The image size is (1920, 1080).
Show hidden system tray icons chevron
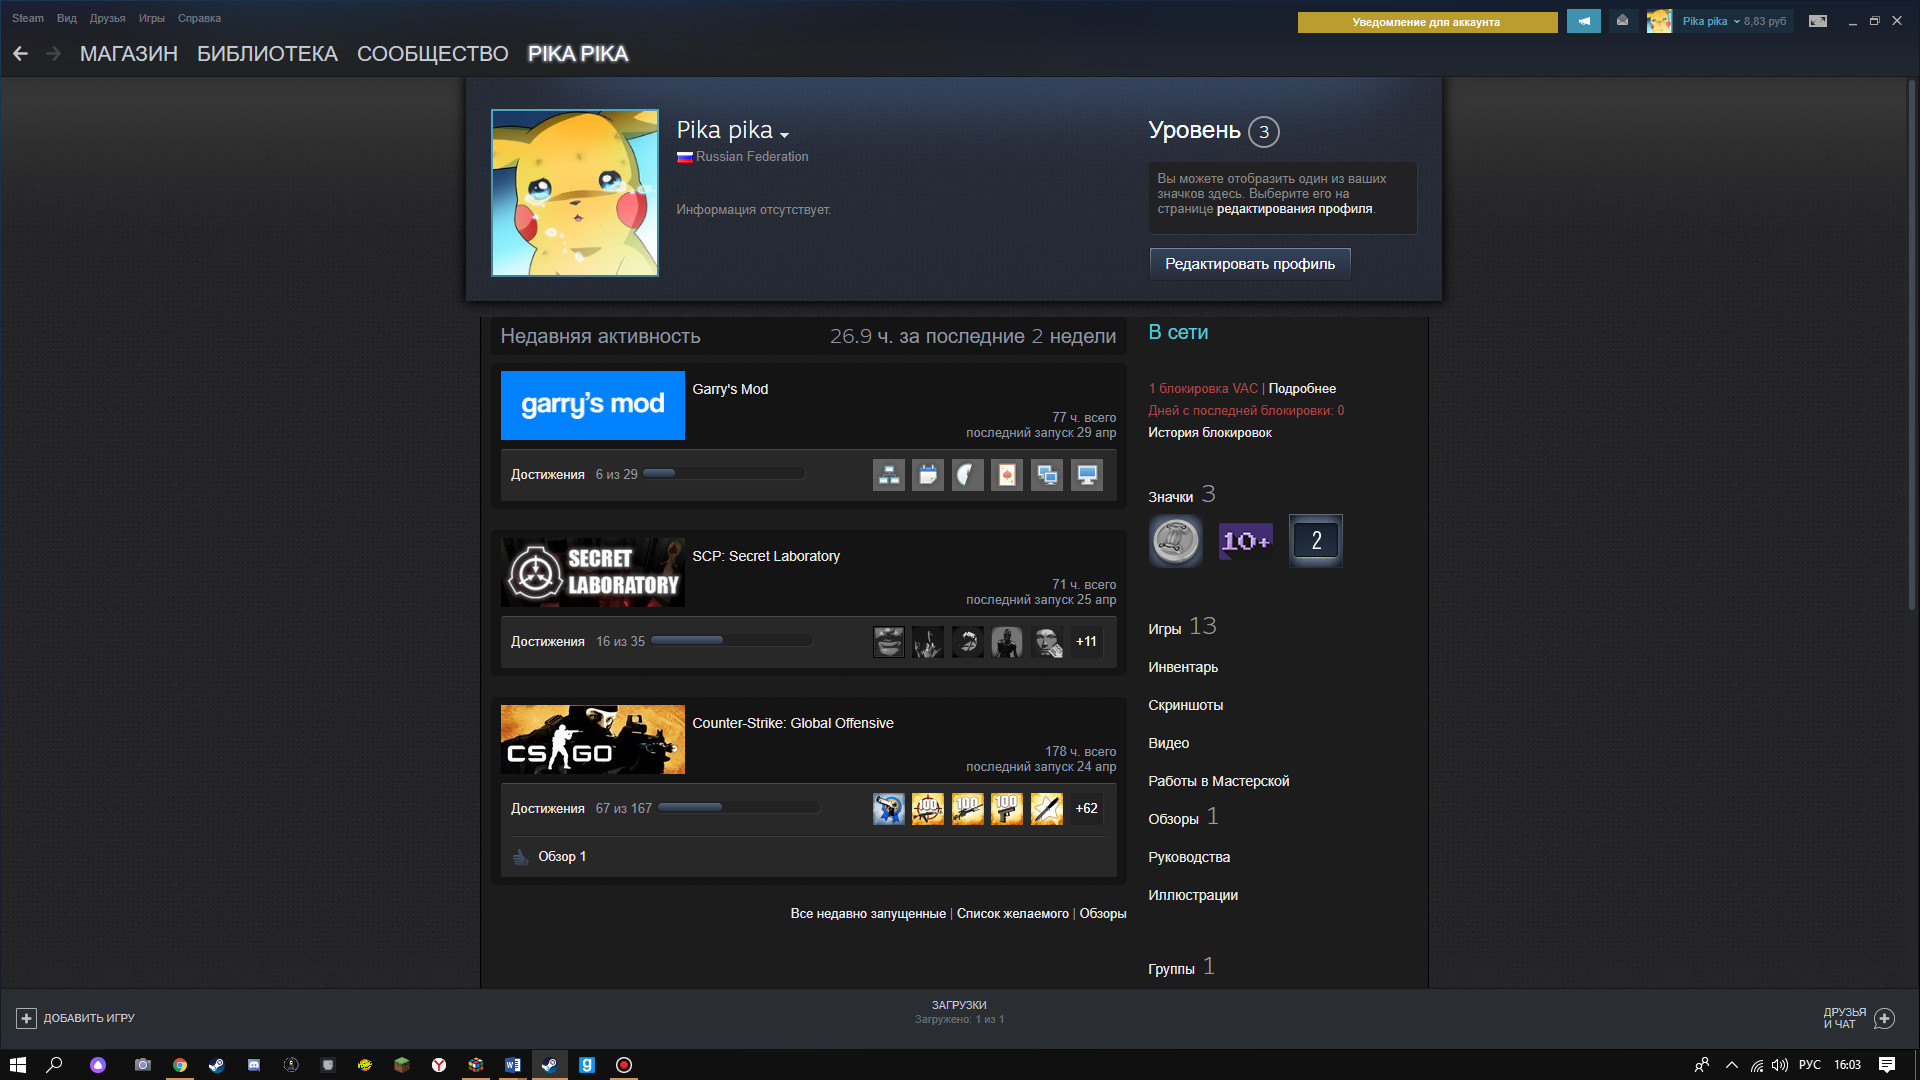coord(1732,1065)
